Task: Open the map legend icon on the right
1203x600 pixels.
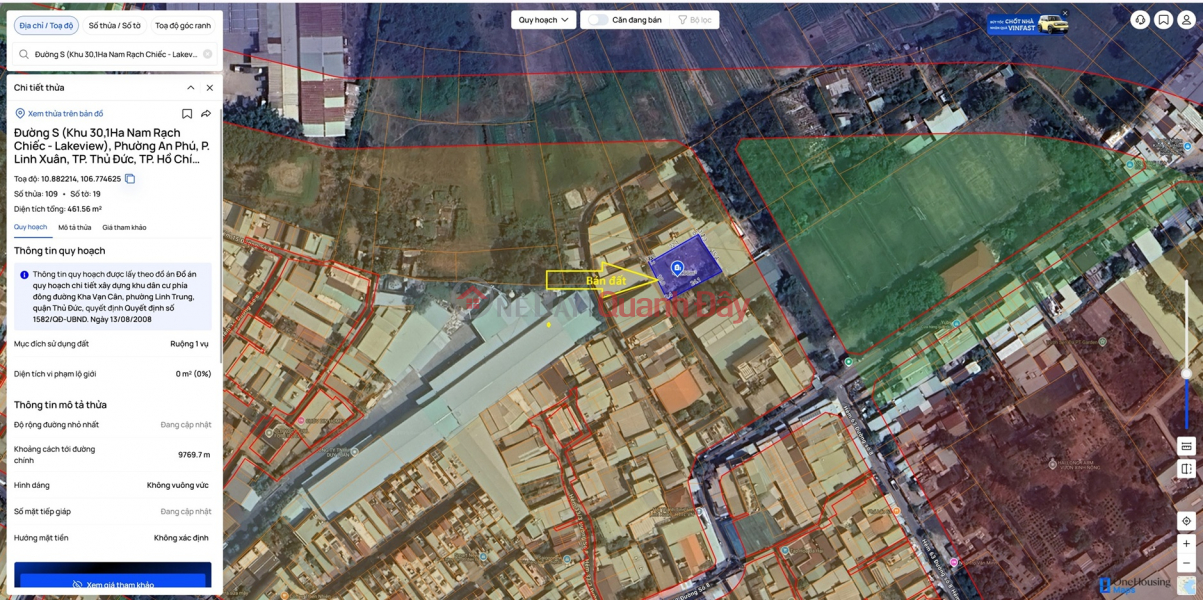Action: click(1185, 446)
